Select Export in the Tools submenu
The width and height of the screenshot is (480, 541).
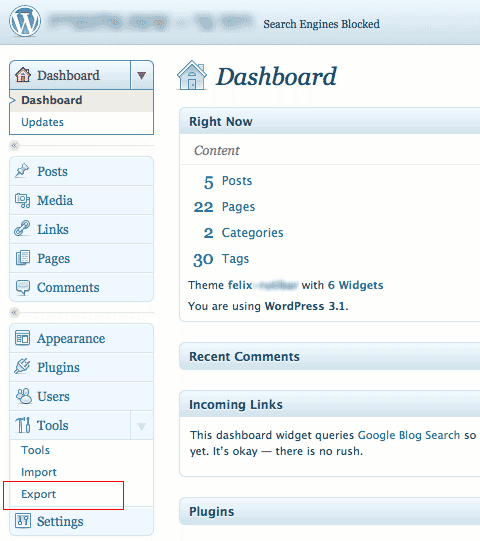pos(38,494)
